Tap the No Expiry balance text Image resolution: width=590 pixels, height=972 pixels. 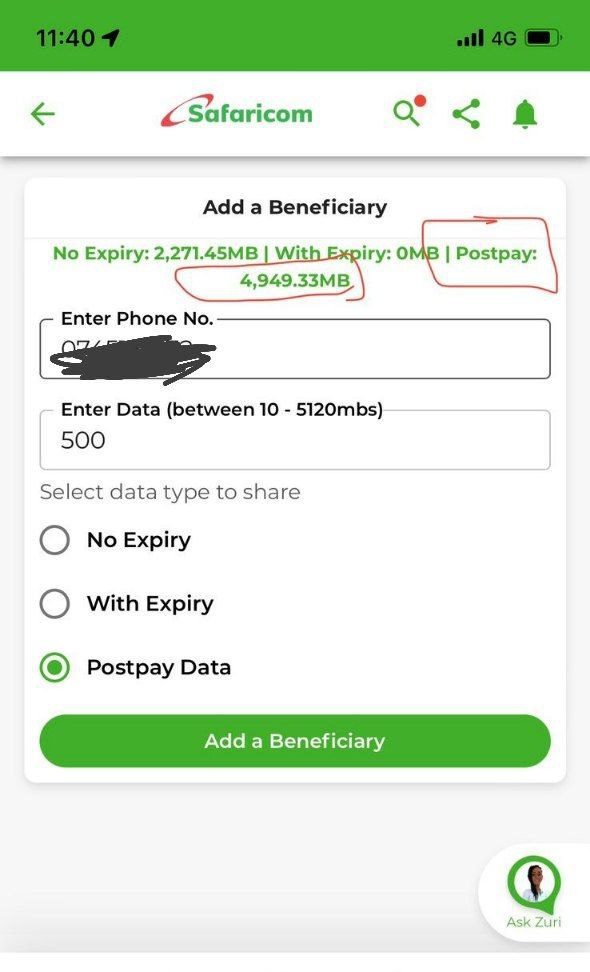155,254
